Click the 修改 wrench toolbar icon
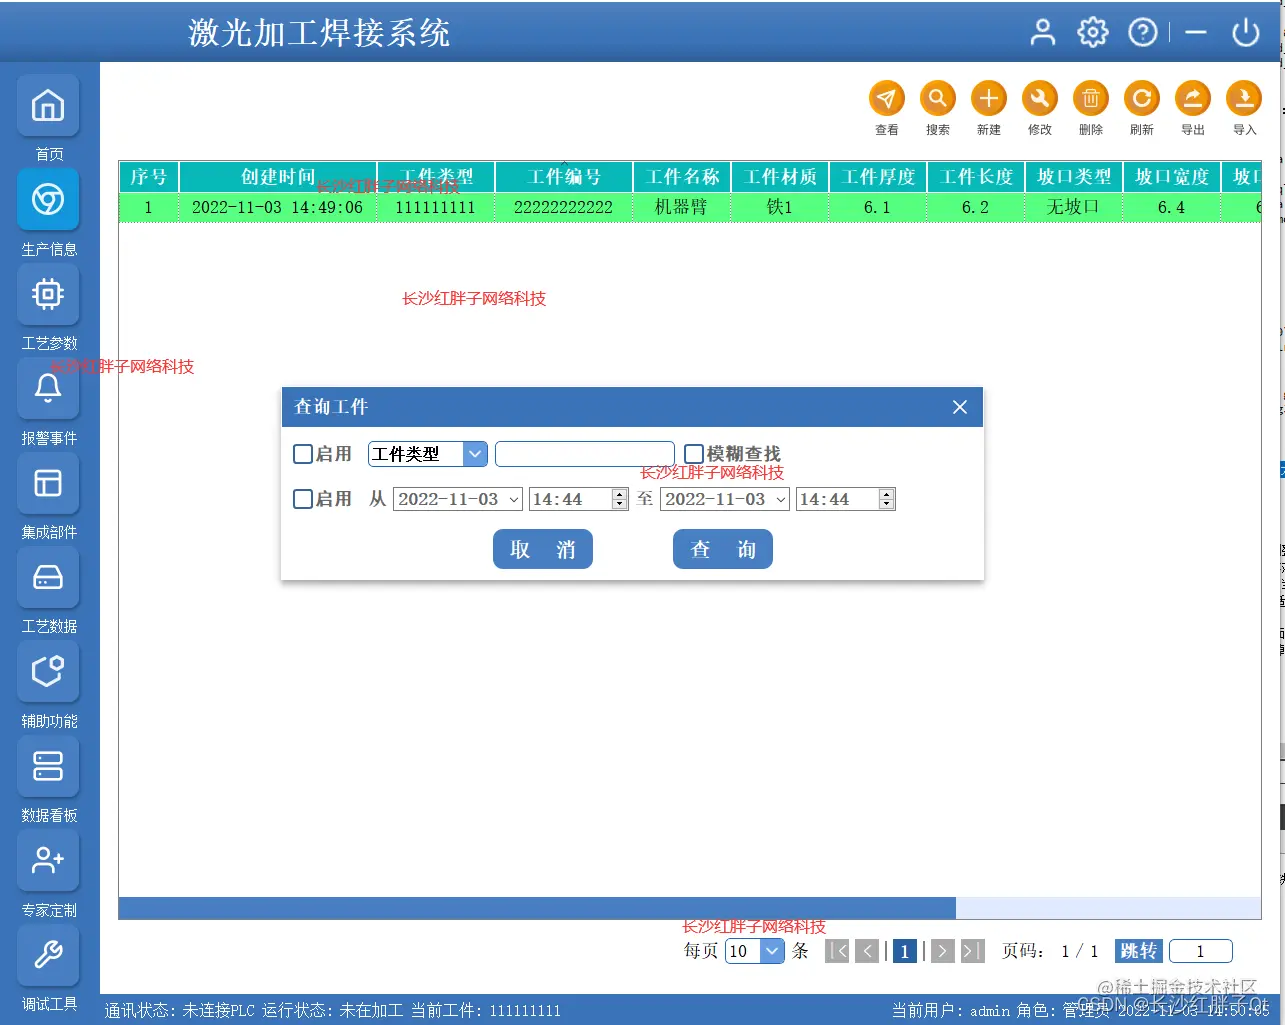 click(1040, 99)
